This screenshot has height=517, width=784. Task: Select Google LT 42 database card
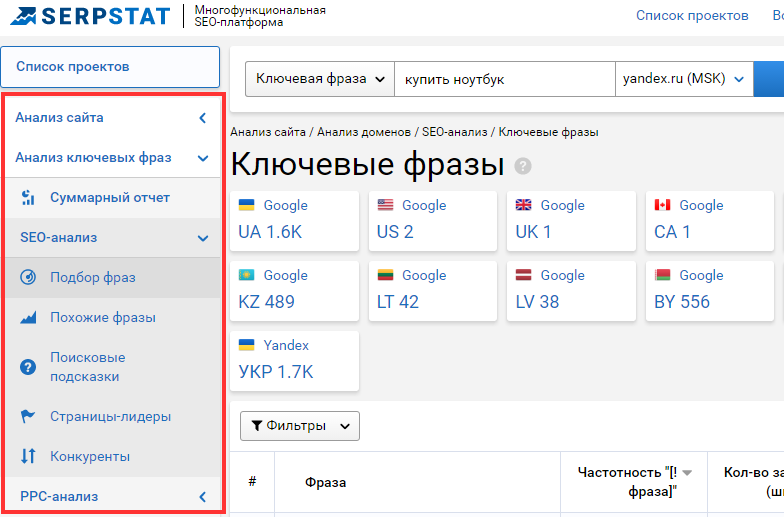433,291
